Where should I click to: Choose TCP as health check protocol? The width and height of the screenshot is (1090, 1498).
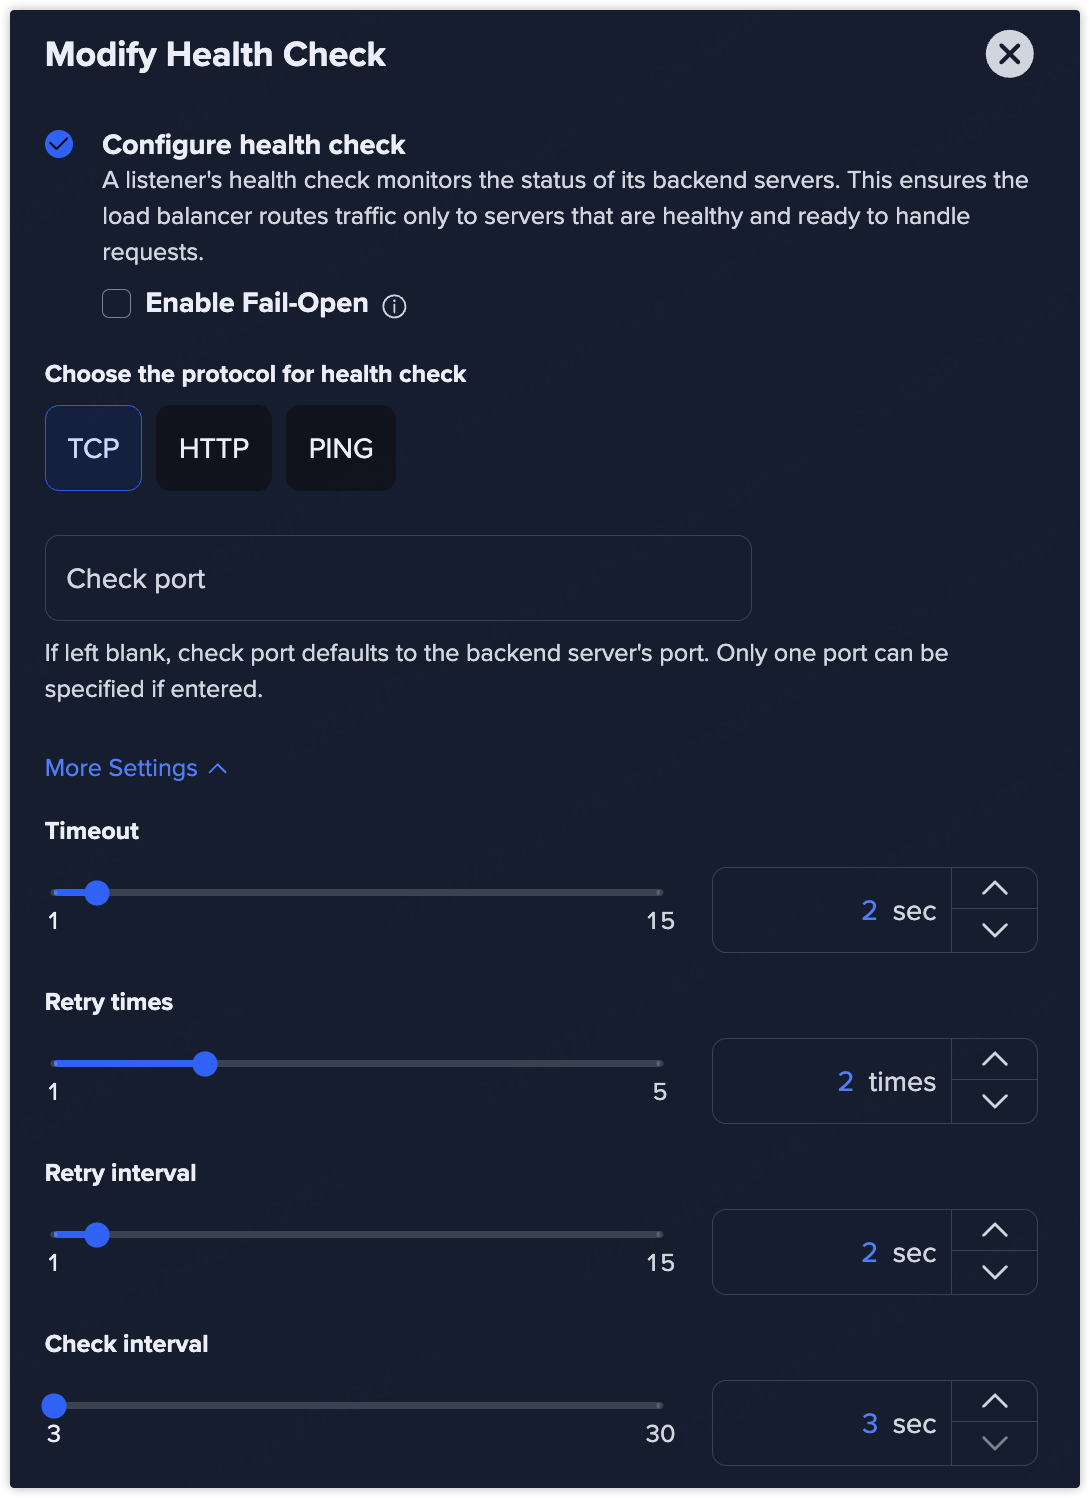pos(93,448)
